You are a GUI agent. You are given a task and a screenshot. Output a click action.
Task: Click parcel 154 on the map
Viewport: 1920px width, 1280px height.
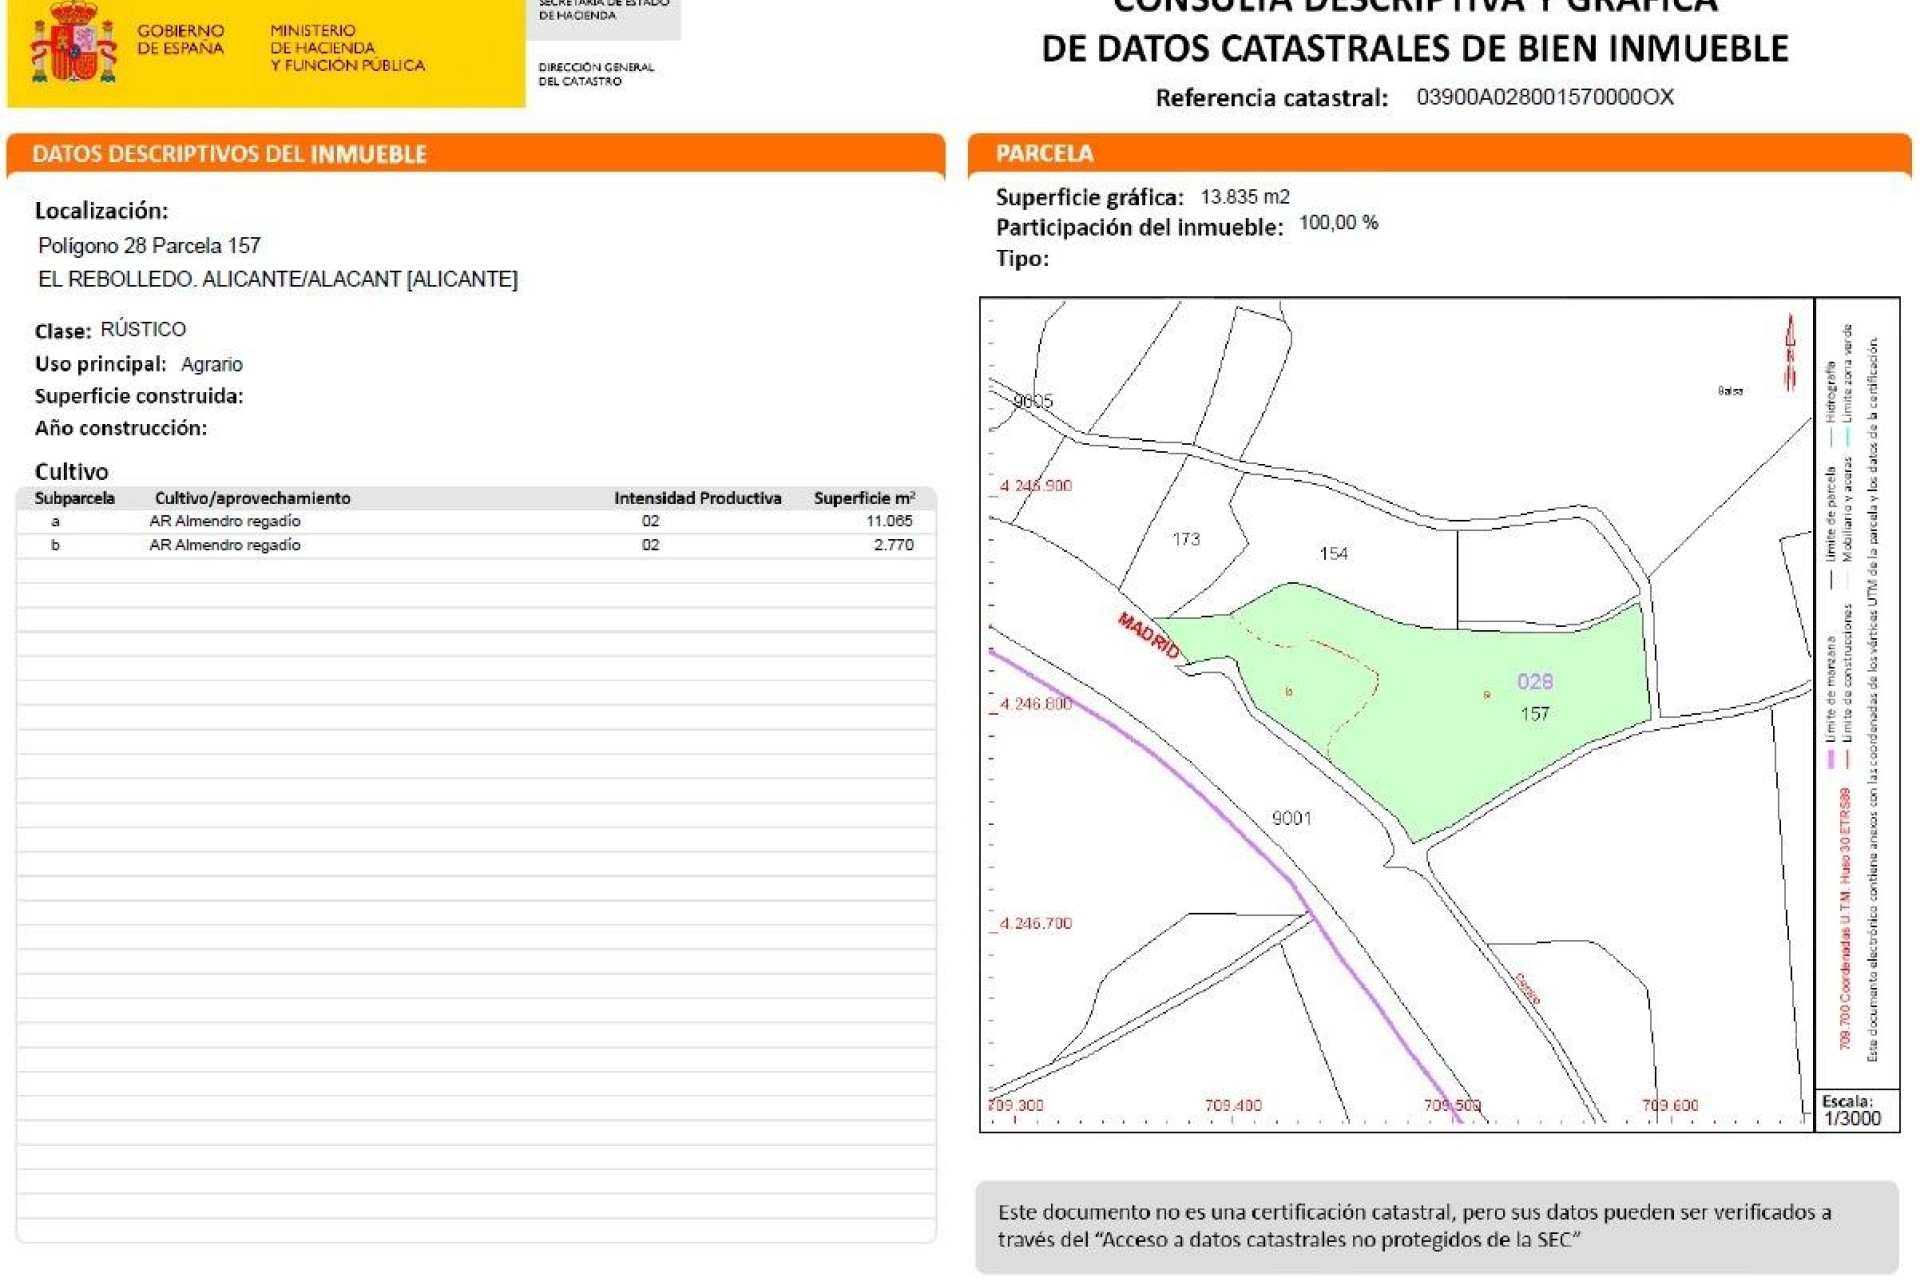1334,553
